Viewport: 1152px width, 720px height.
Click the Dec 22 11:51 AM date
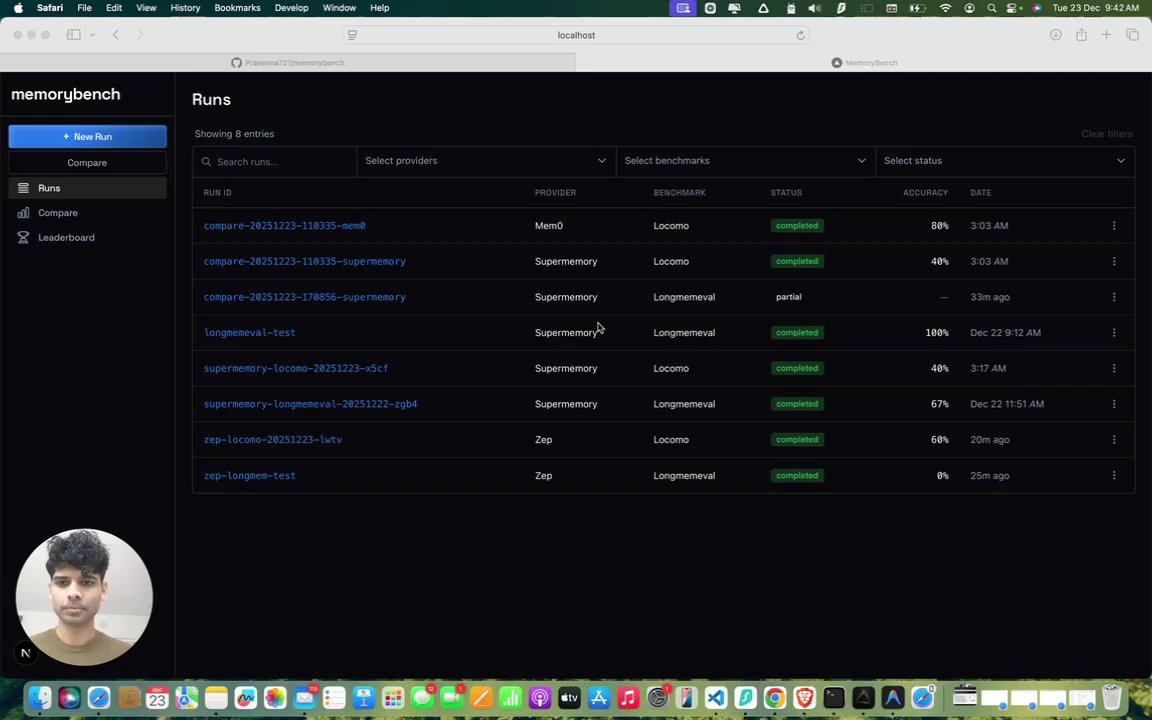[x=1007, y=404]
